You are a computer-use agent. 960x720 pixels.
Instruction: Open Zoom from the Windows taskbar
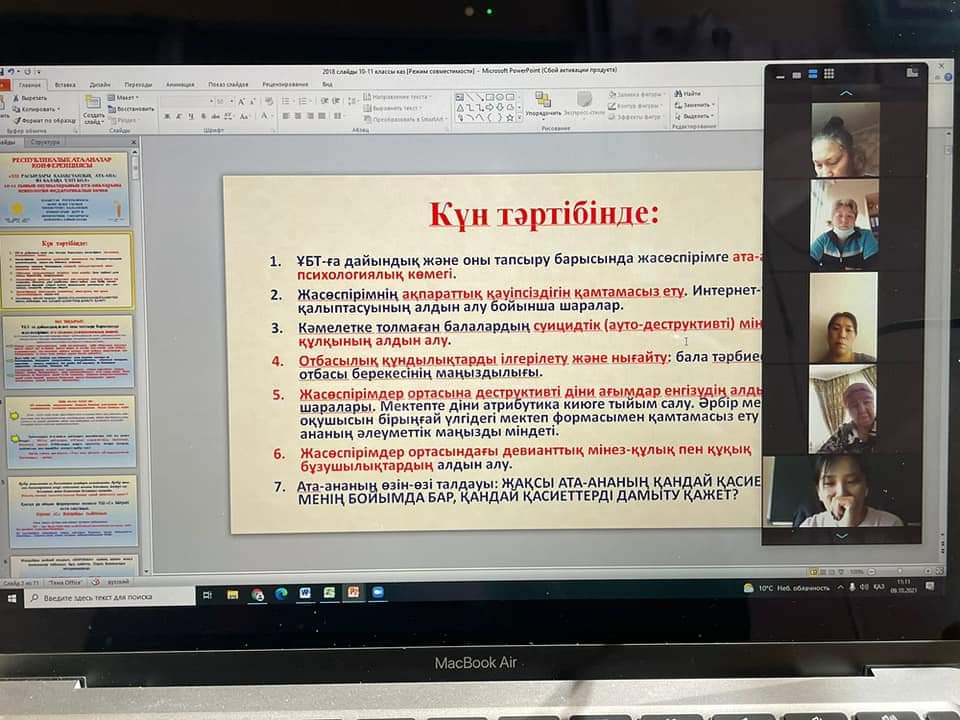(378, 592)
